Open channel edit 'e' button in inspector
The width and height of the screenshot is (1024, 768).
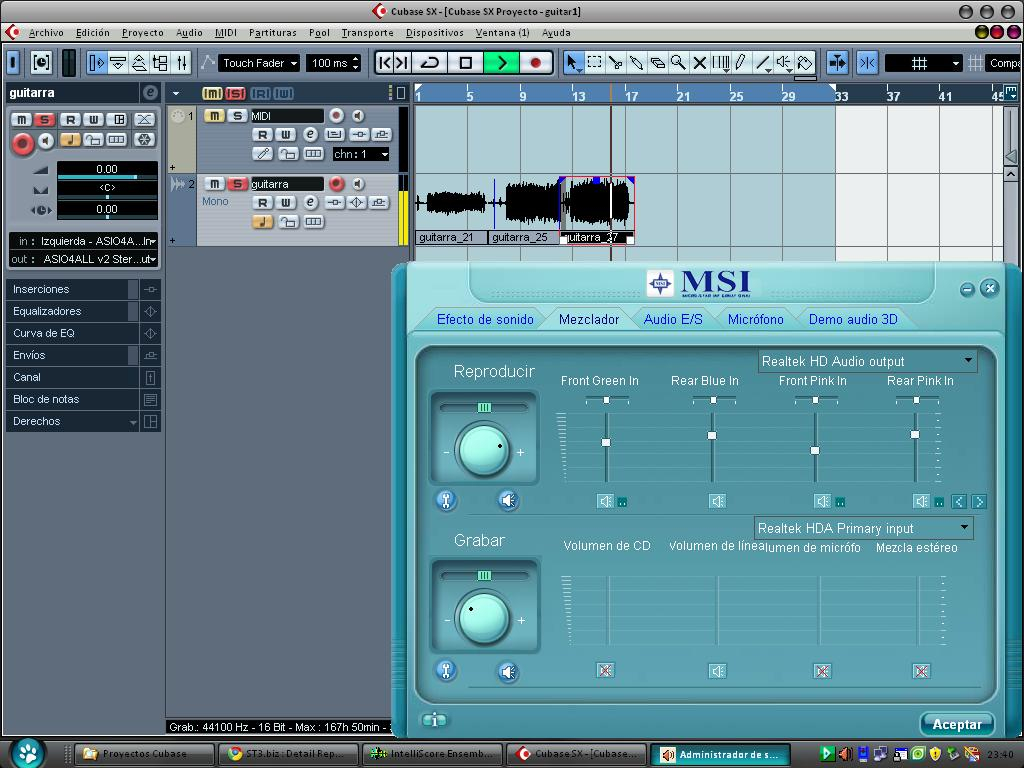[150, 93]
